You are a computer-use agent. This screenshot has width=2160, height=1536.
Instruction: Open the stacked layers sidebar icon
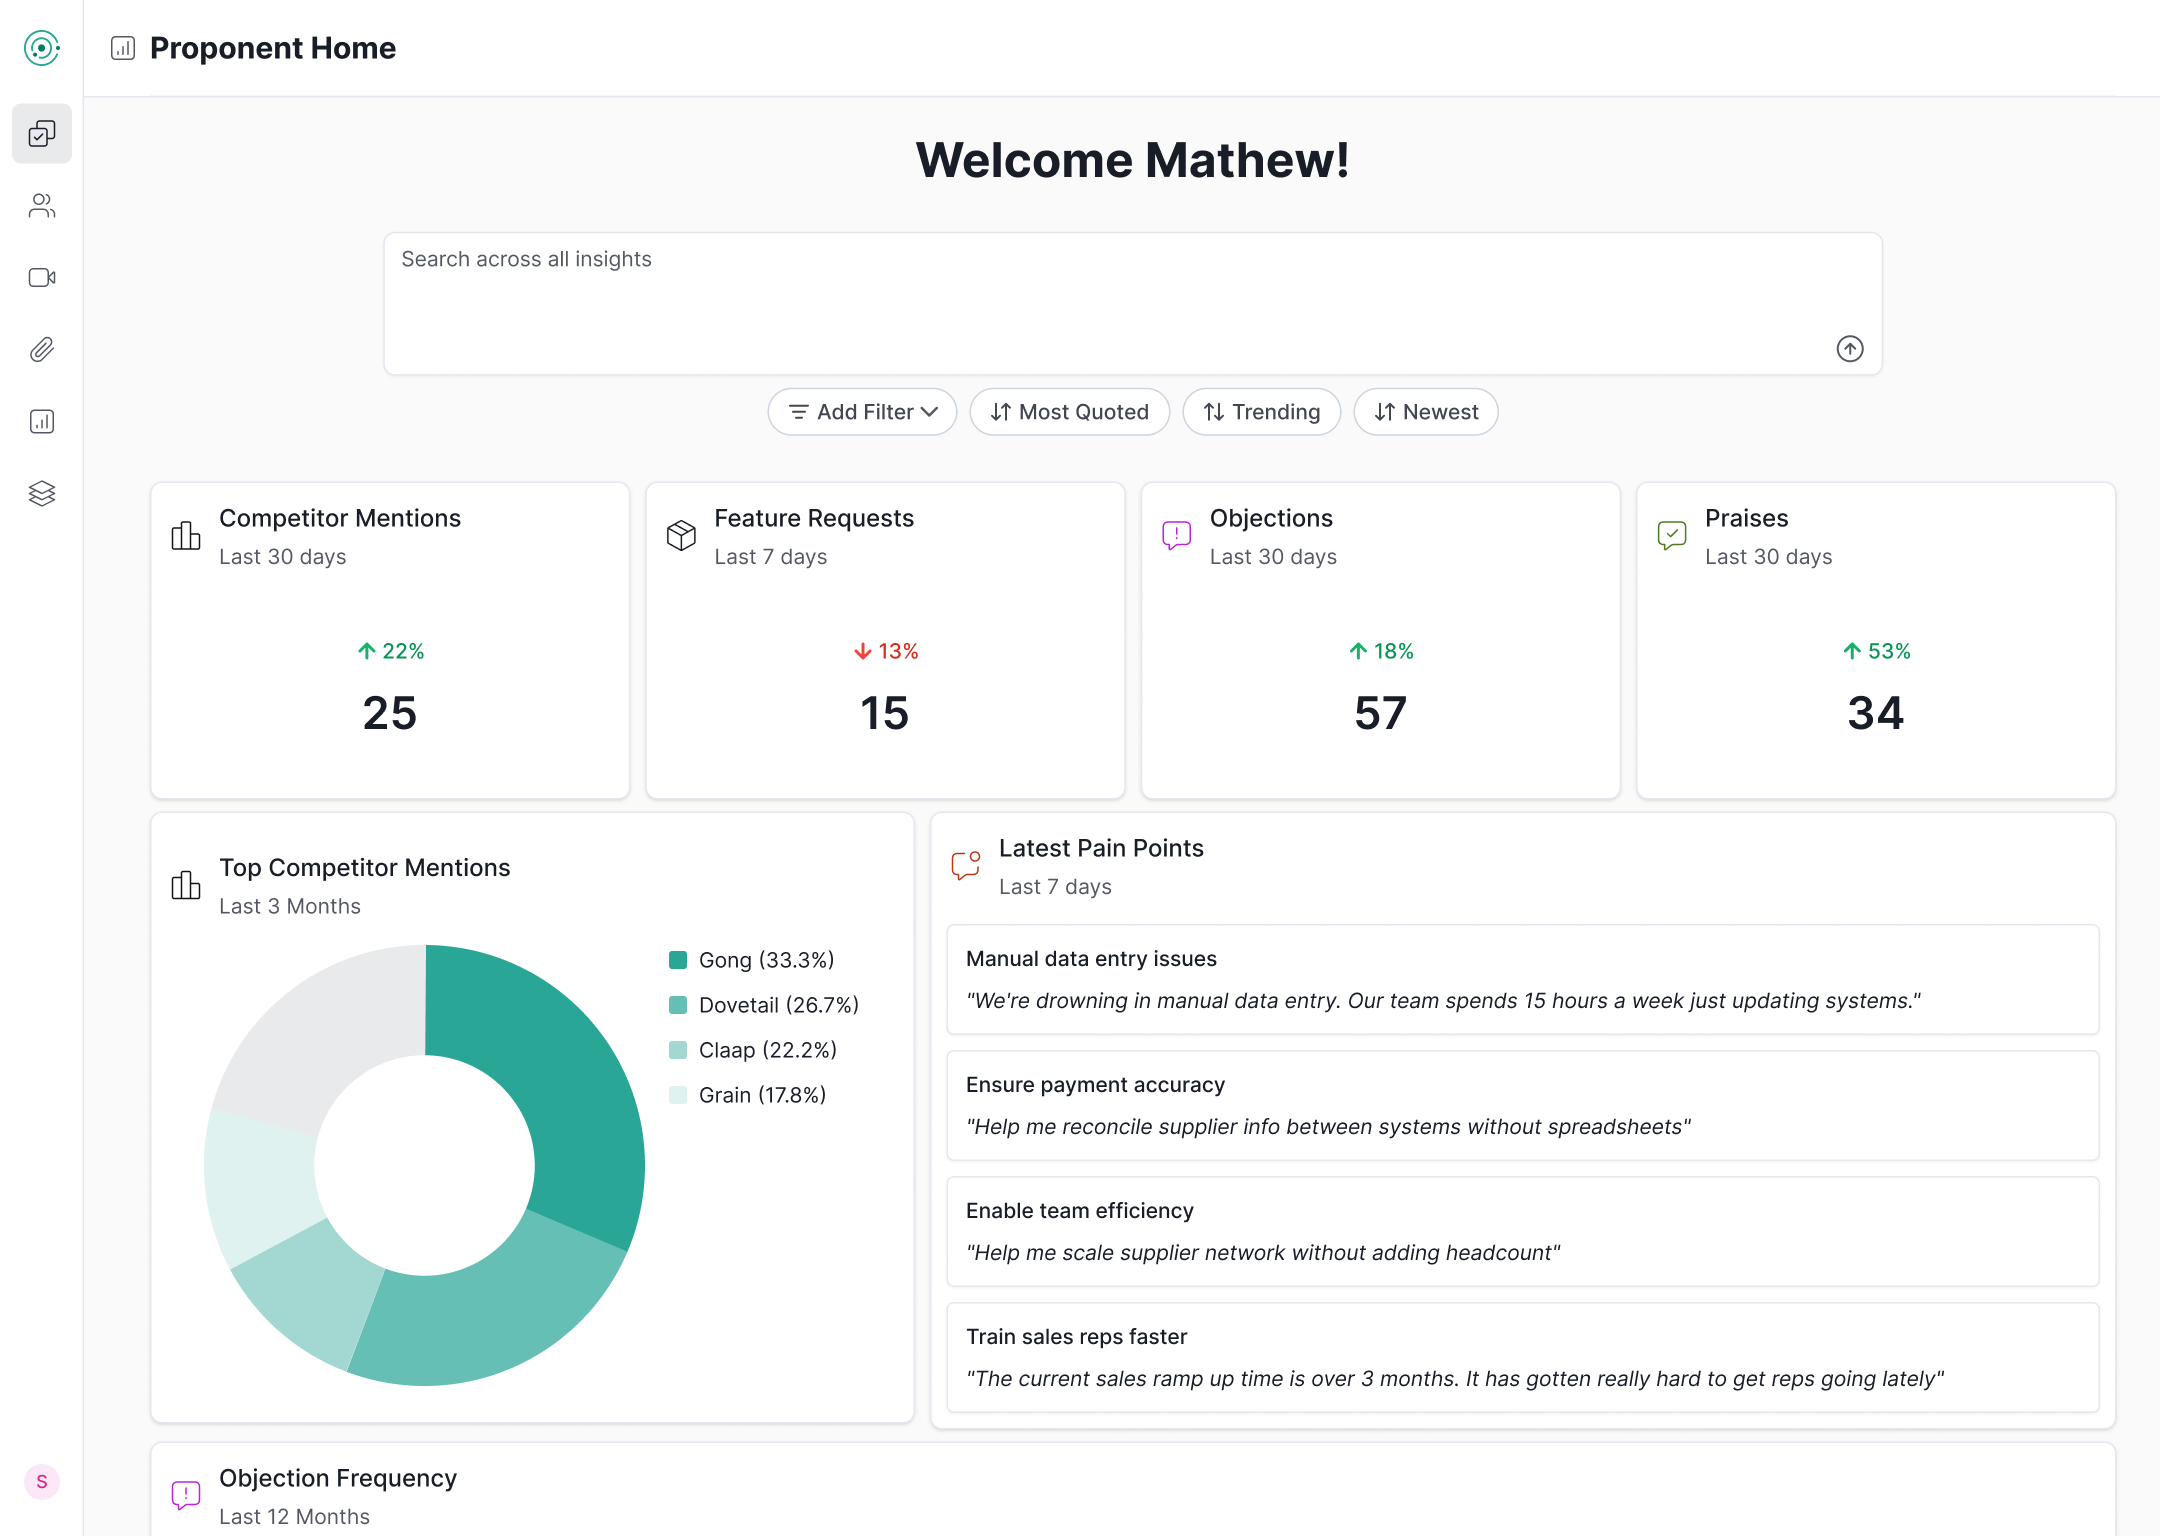click(42, 494)
